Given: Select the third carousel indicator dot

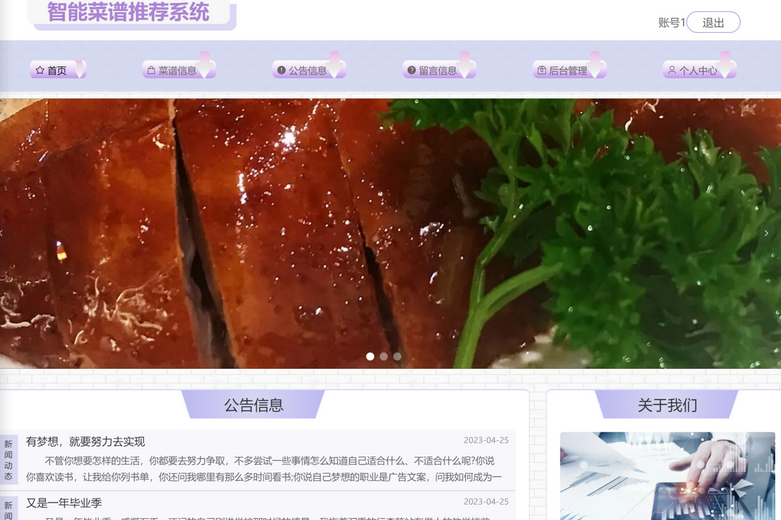Looking at the screenshot, I should (x=397, y=356).
